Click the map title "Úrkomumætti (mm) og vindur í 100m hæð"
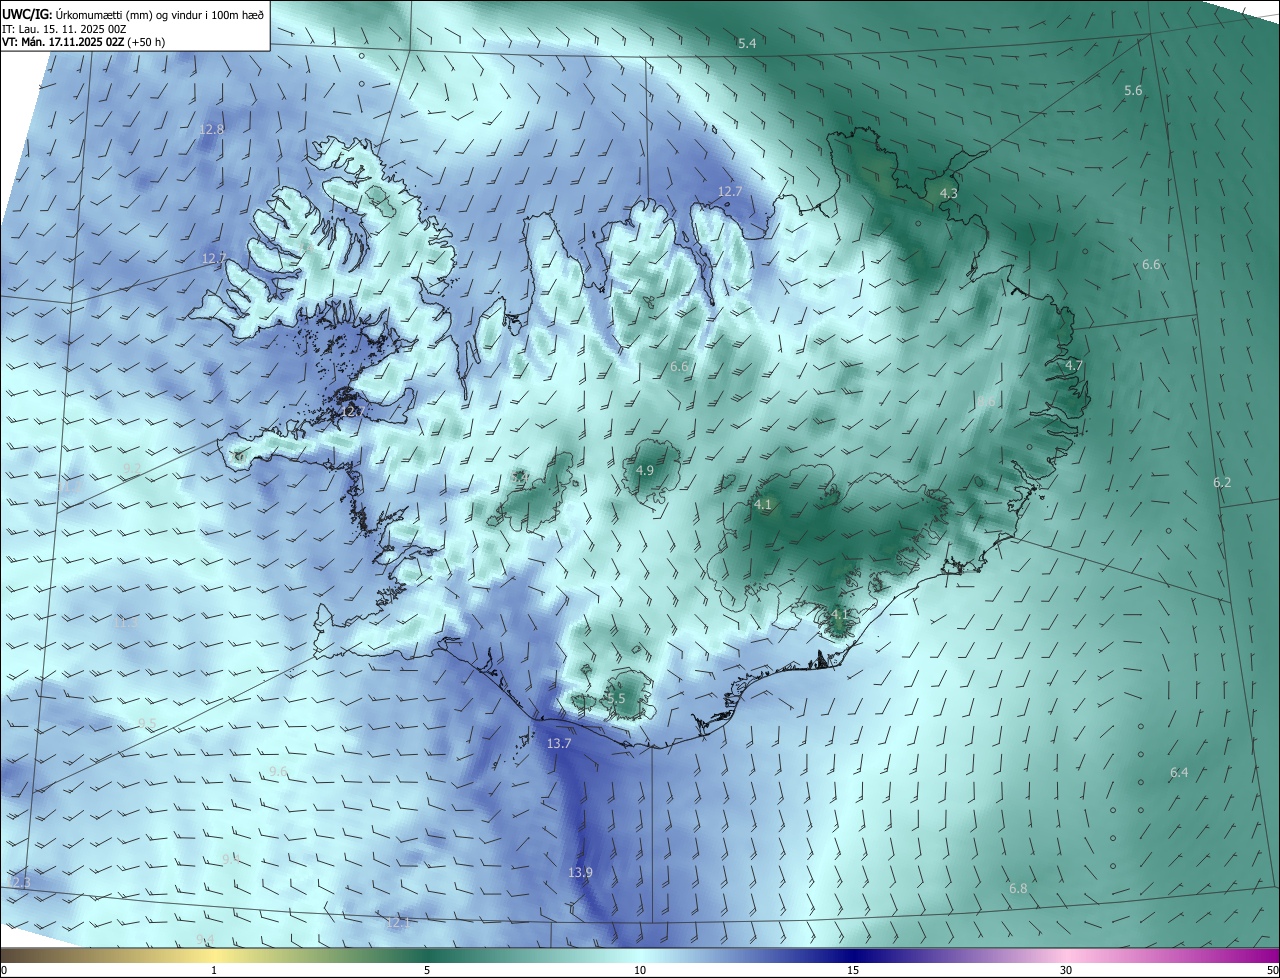The image size is (1280, 978). 159,14
